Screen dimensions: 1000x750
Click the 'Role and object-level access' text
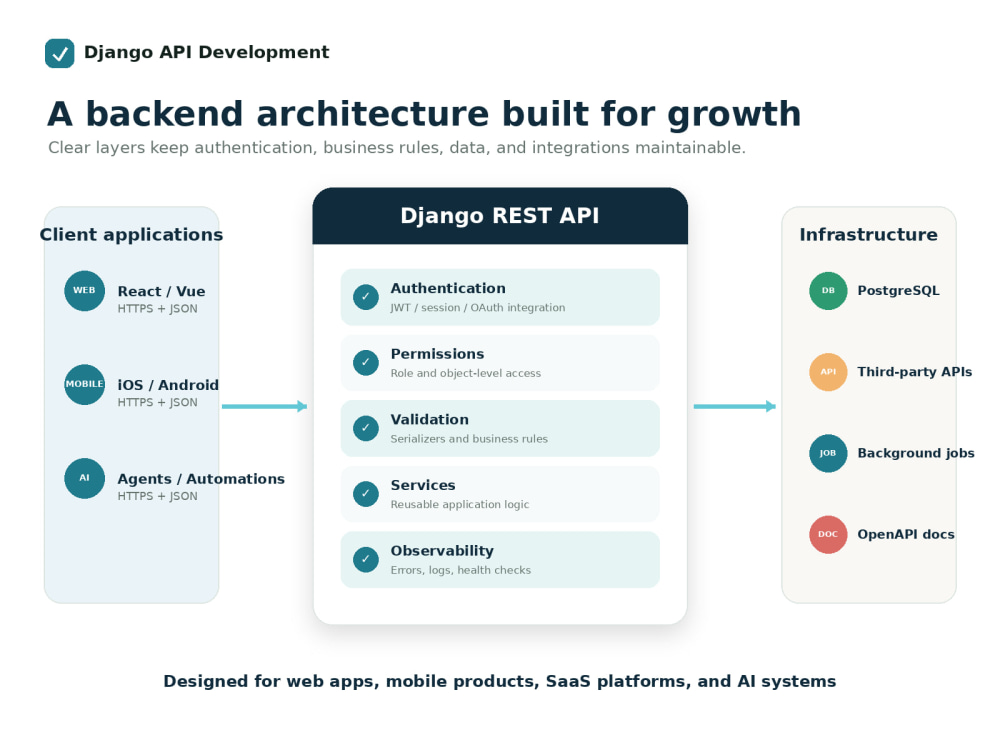click(466, 373)
